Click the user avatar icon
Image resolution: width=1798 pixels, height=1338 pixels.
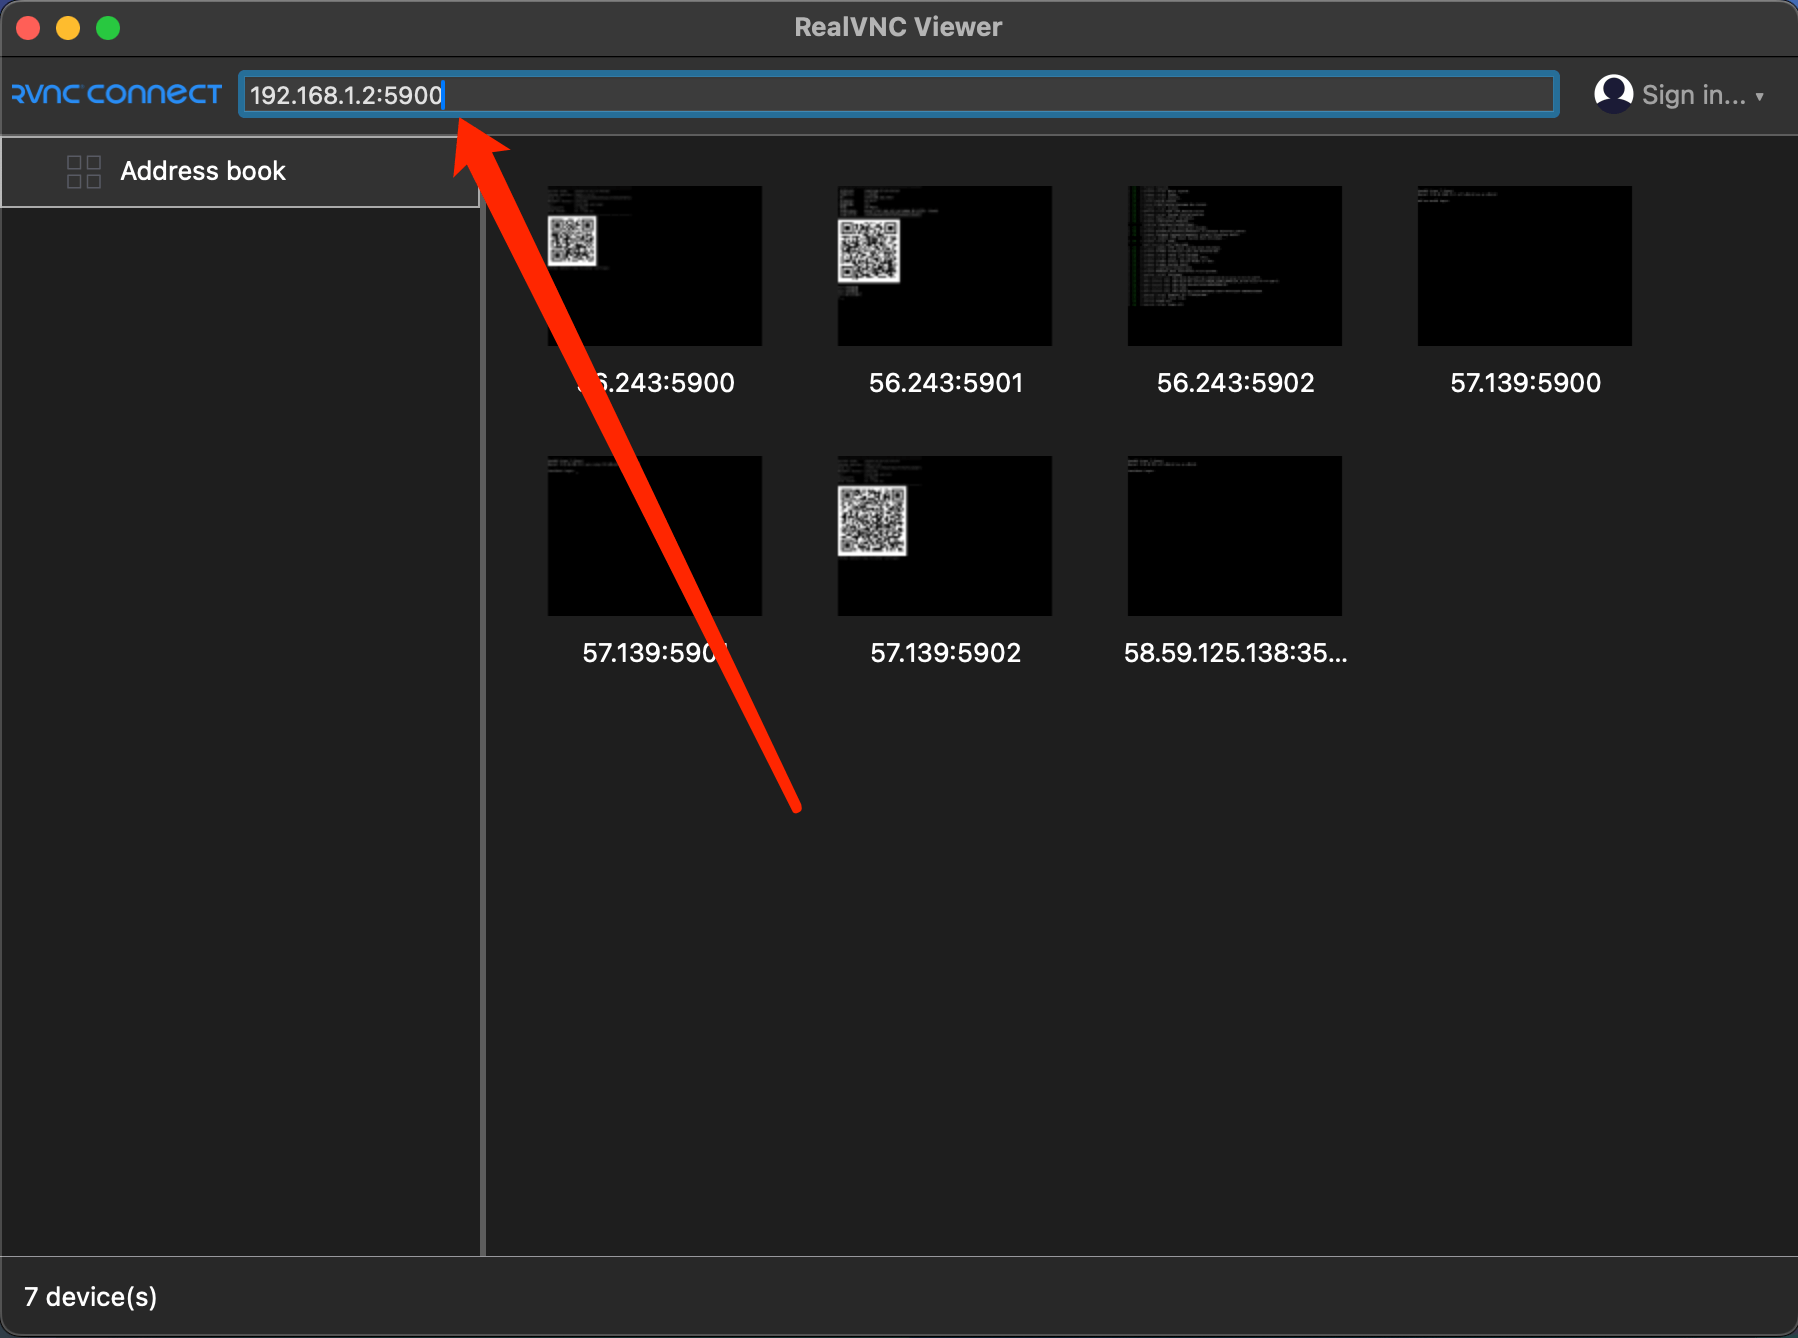click(x=1613, y=94)
